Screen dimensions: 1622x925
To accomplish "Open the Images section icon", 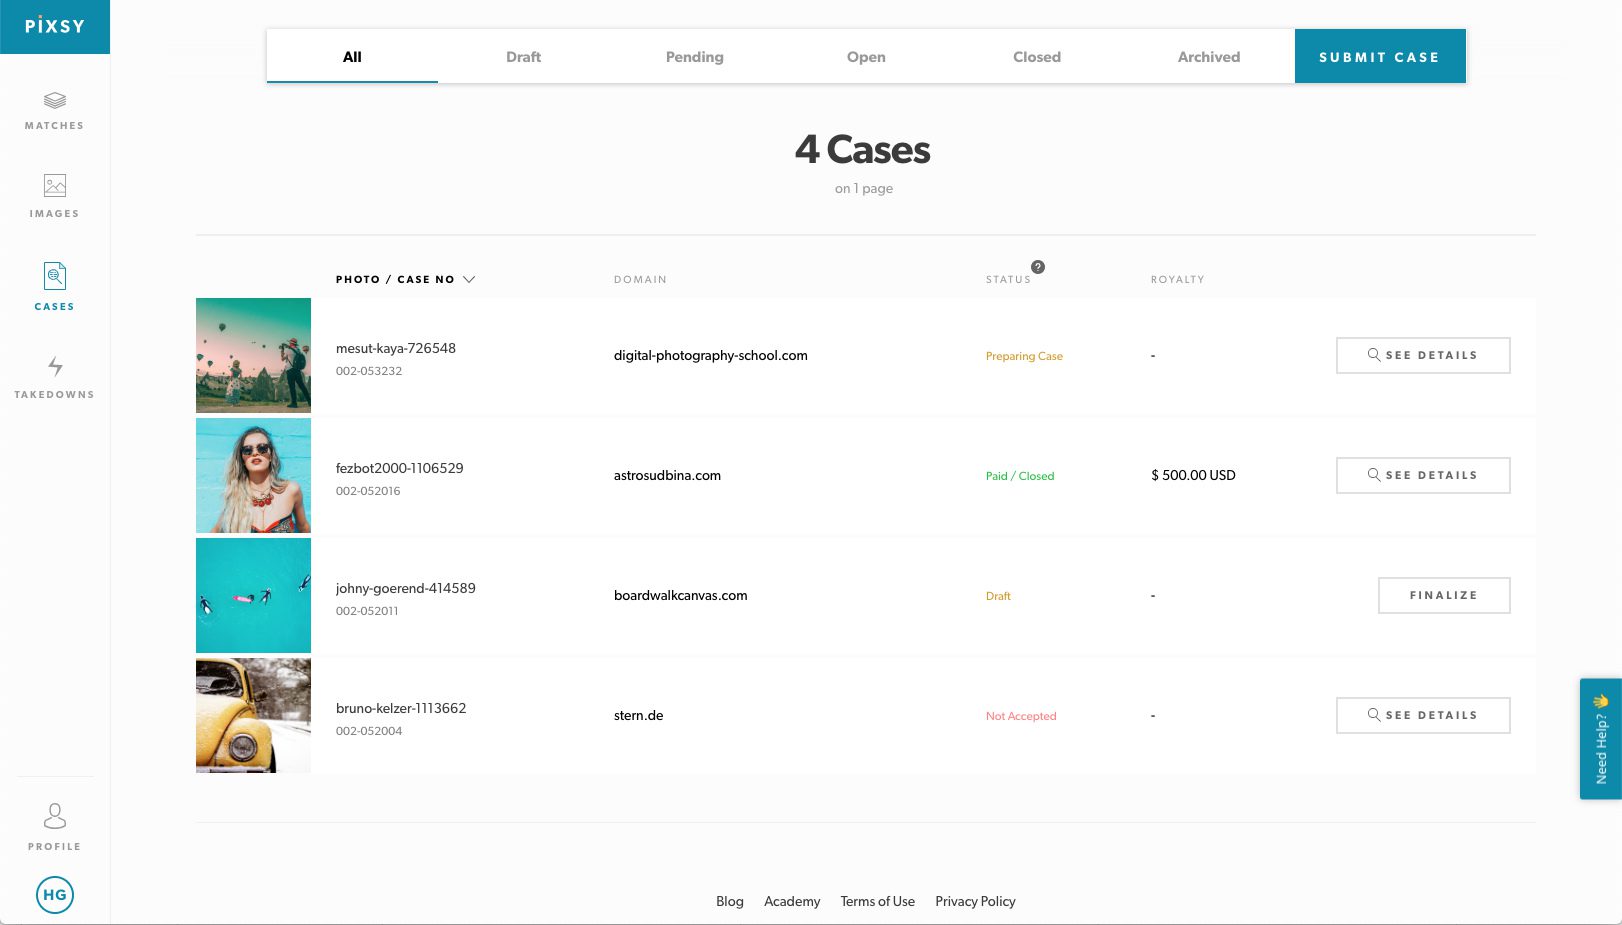I will (55, 186).
